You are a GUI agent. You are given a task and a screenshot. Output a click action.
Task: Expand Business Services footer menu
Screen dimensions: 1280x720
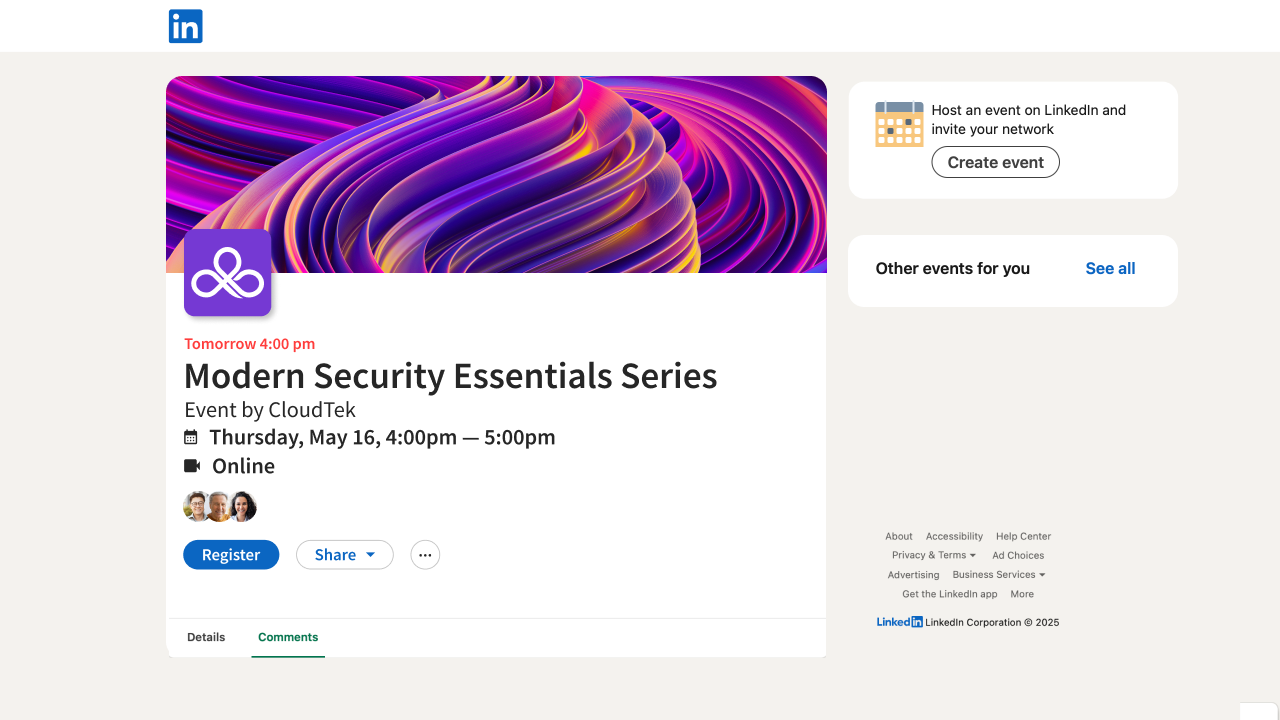[998, 575]
